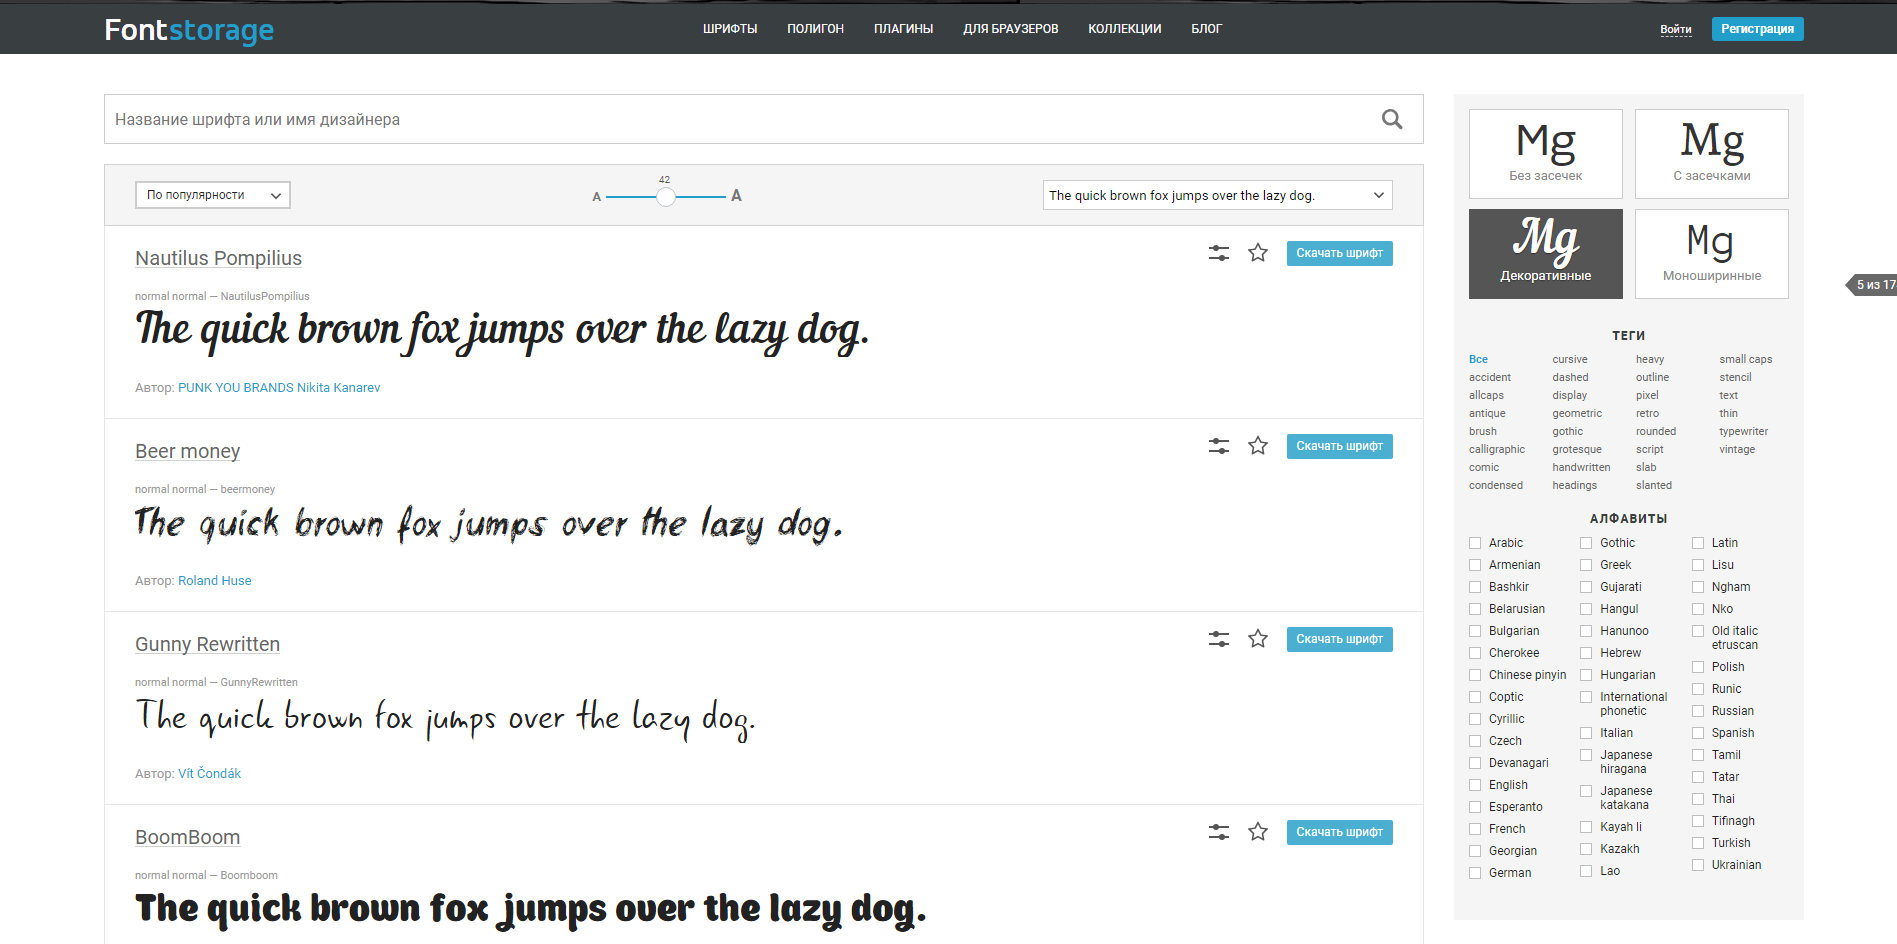The image size is (1897, 944).
Task: Download the Nautilus Pompilius font
Action: point(1339,253)
